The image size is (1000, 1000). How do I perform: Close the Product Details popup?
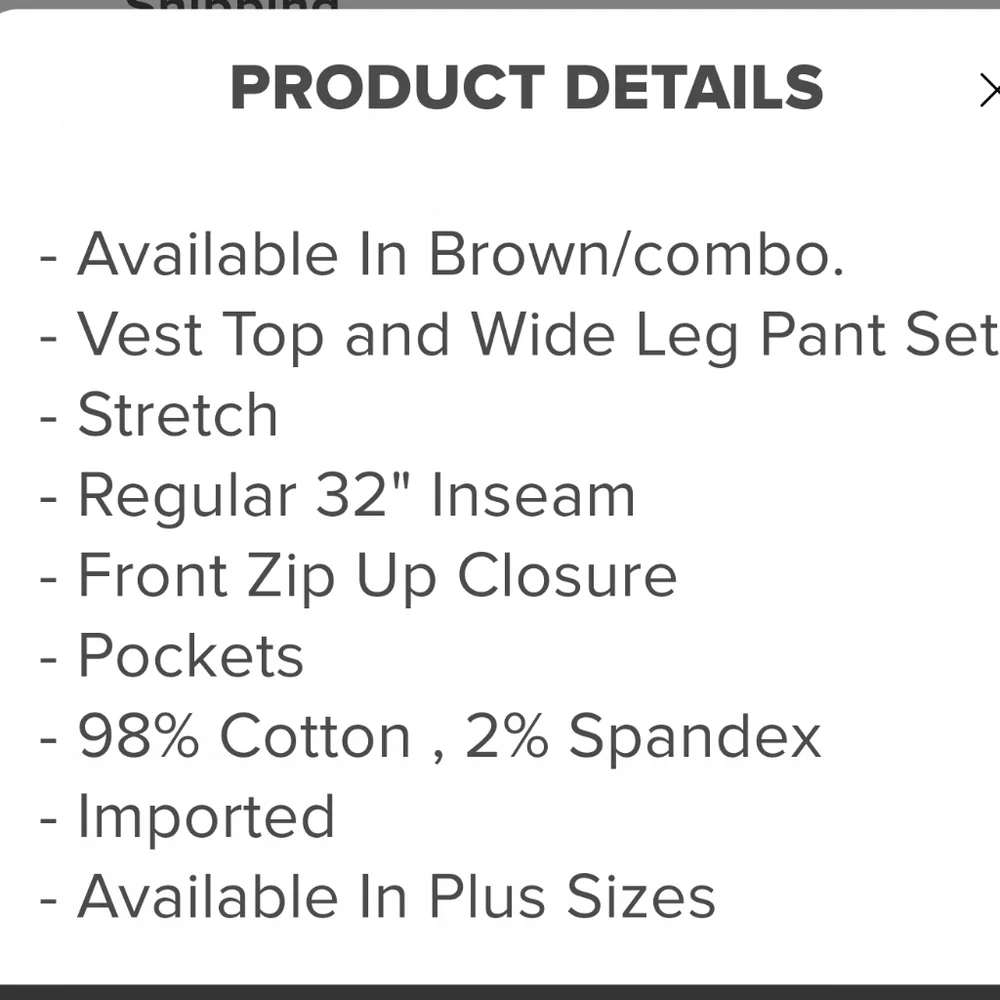tap(989, 92)
